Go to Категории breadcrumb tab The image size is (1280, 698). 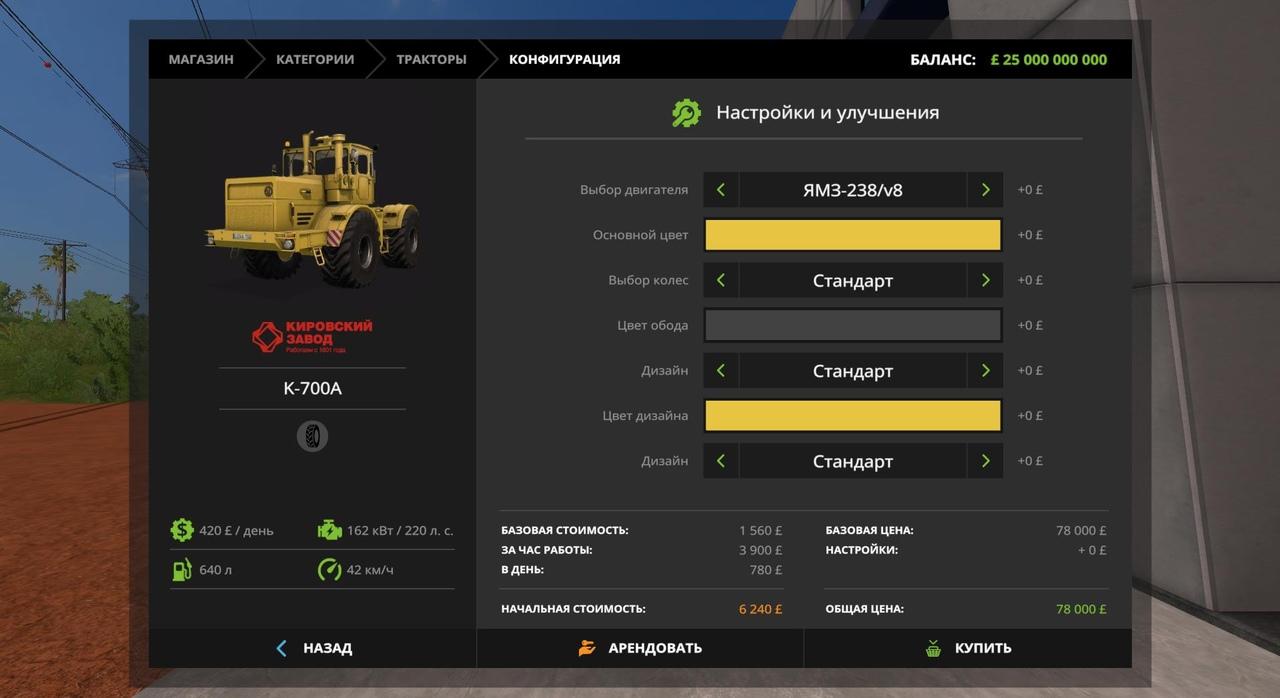tap(315, 59)
